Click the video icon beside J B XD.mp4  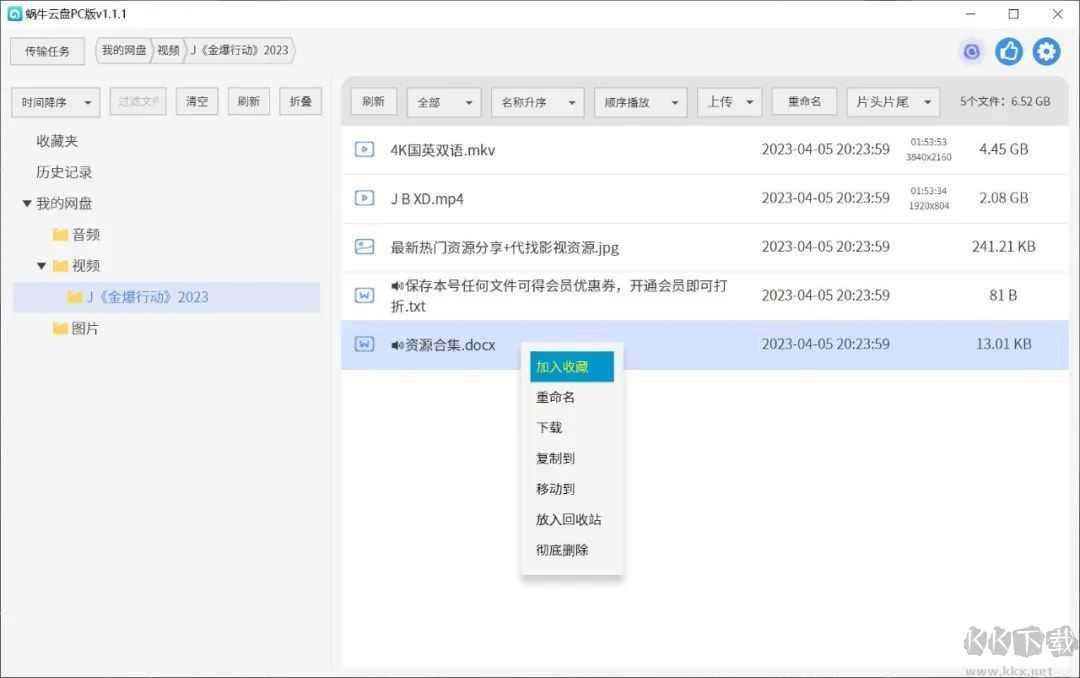(364, 198)
